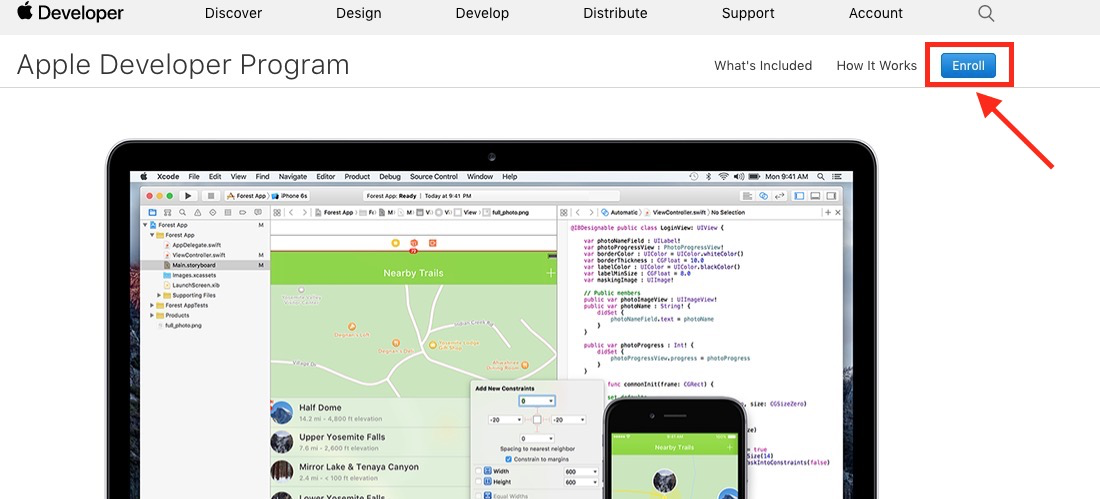Click the Half Dome trail thumbnail
Image resolution: width=1100 pixels, height=499 pixels.
[281, 413]
